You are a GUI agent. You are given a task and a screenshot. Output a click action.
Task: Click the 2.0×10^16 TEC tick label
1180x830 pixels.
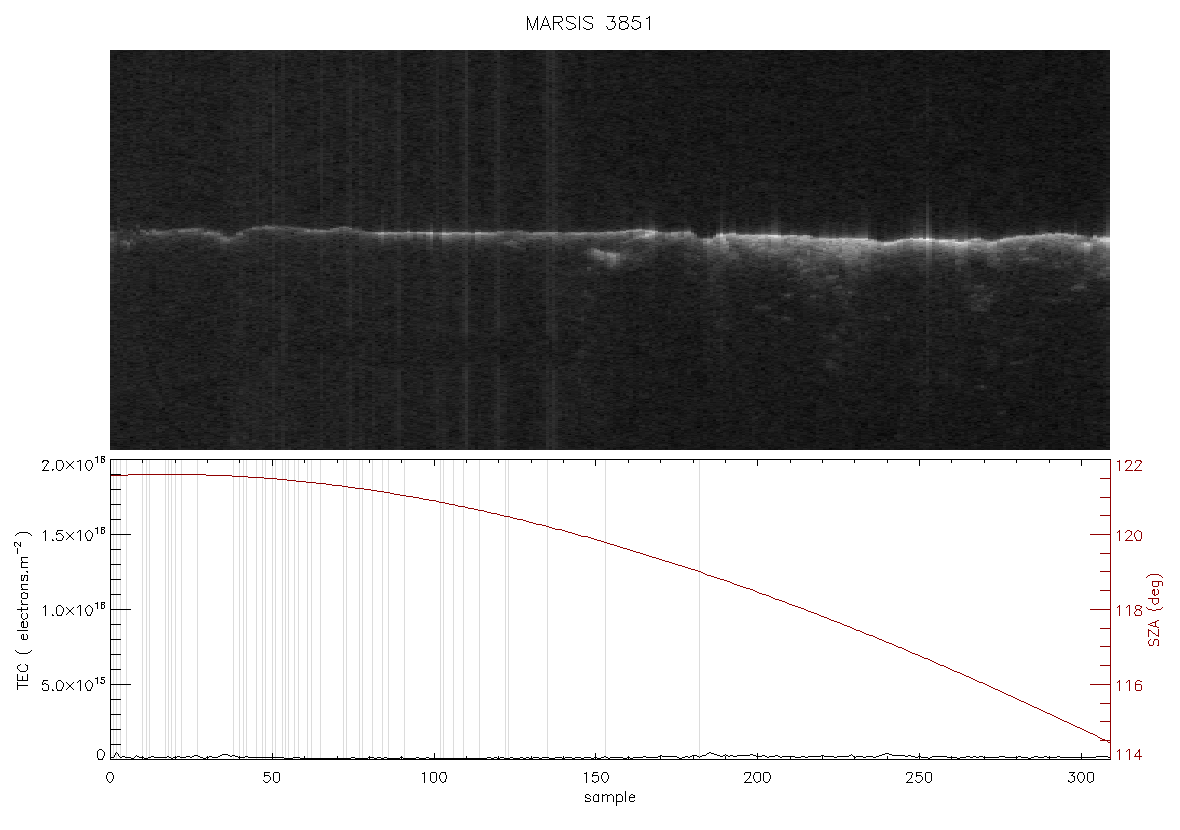pos(73,464)
